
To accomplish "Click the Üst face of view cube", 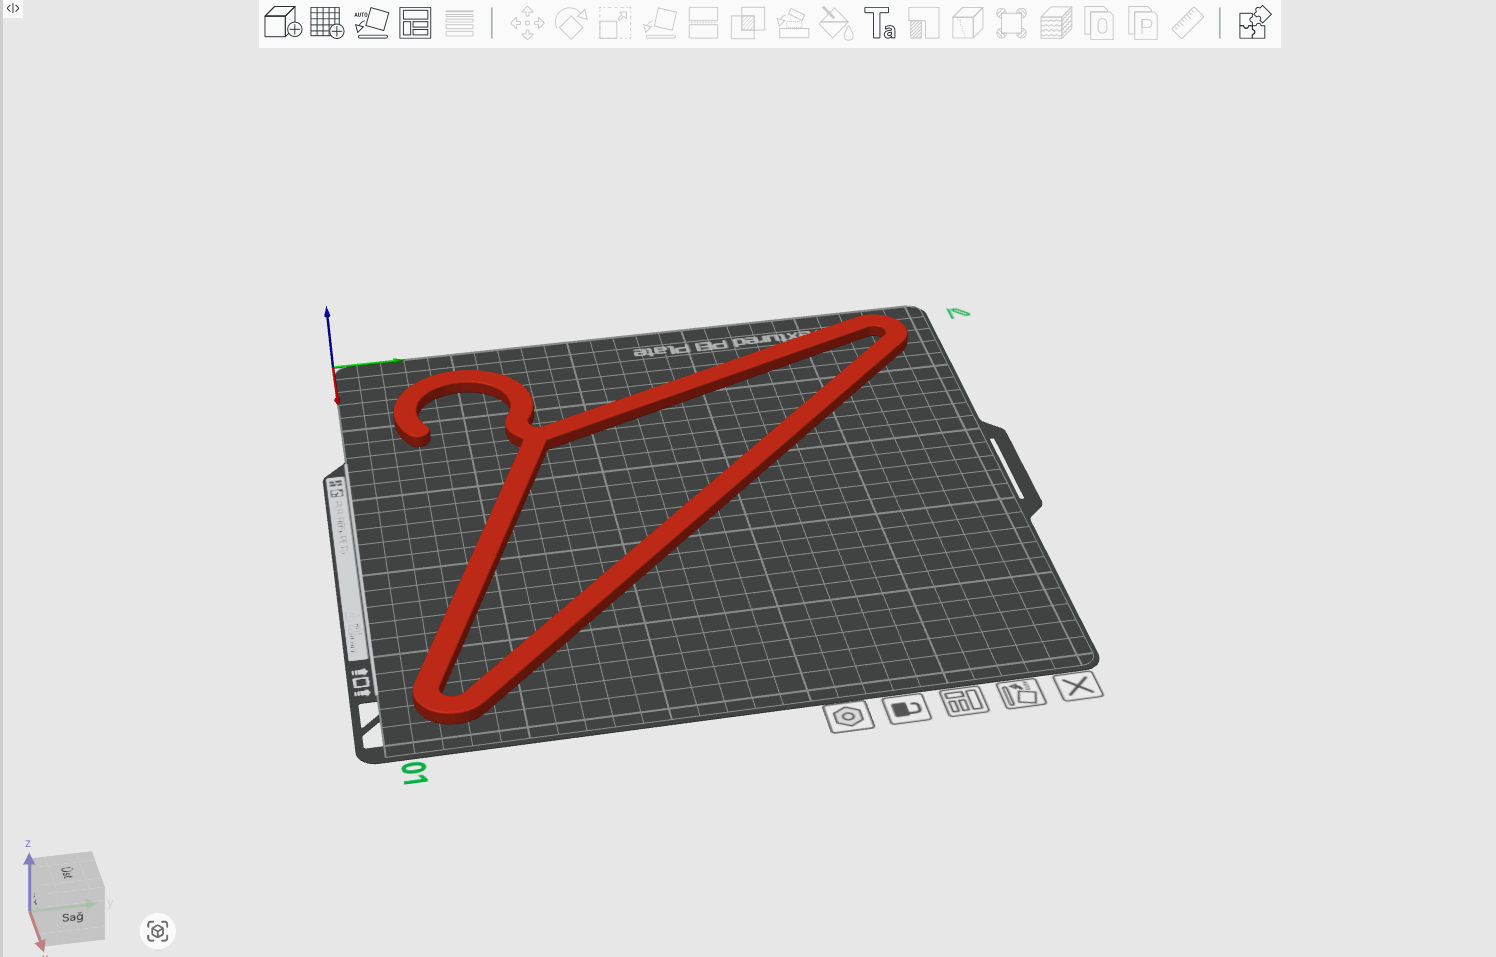I will pyautogui.click(x=66, y=873).
